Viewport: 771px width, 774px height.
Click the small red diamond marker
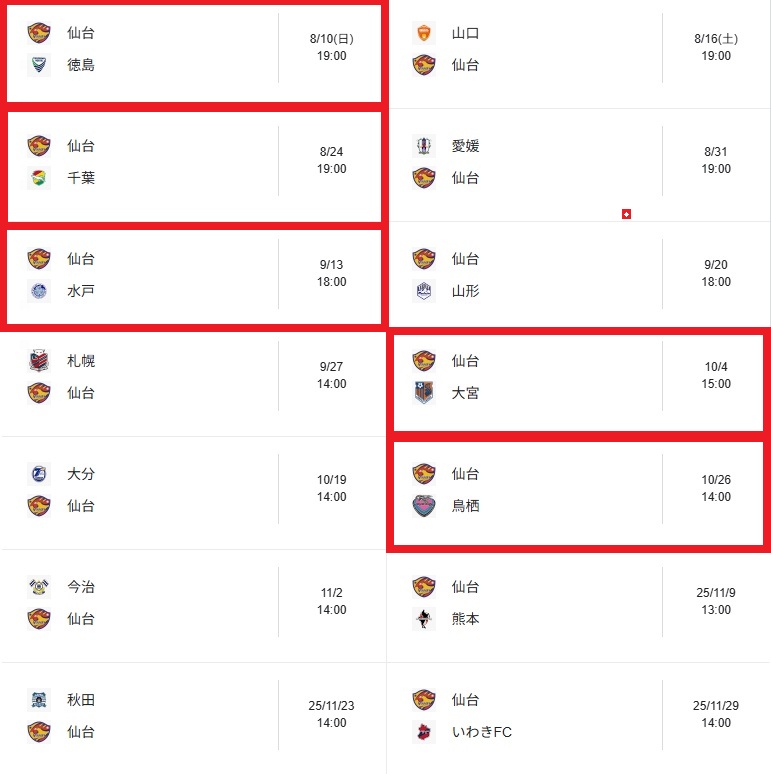626,214
